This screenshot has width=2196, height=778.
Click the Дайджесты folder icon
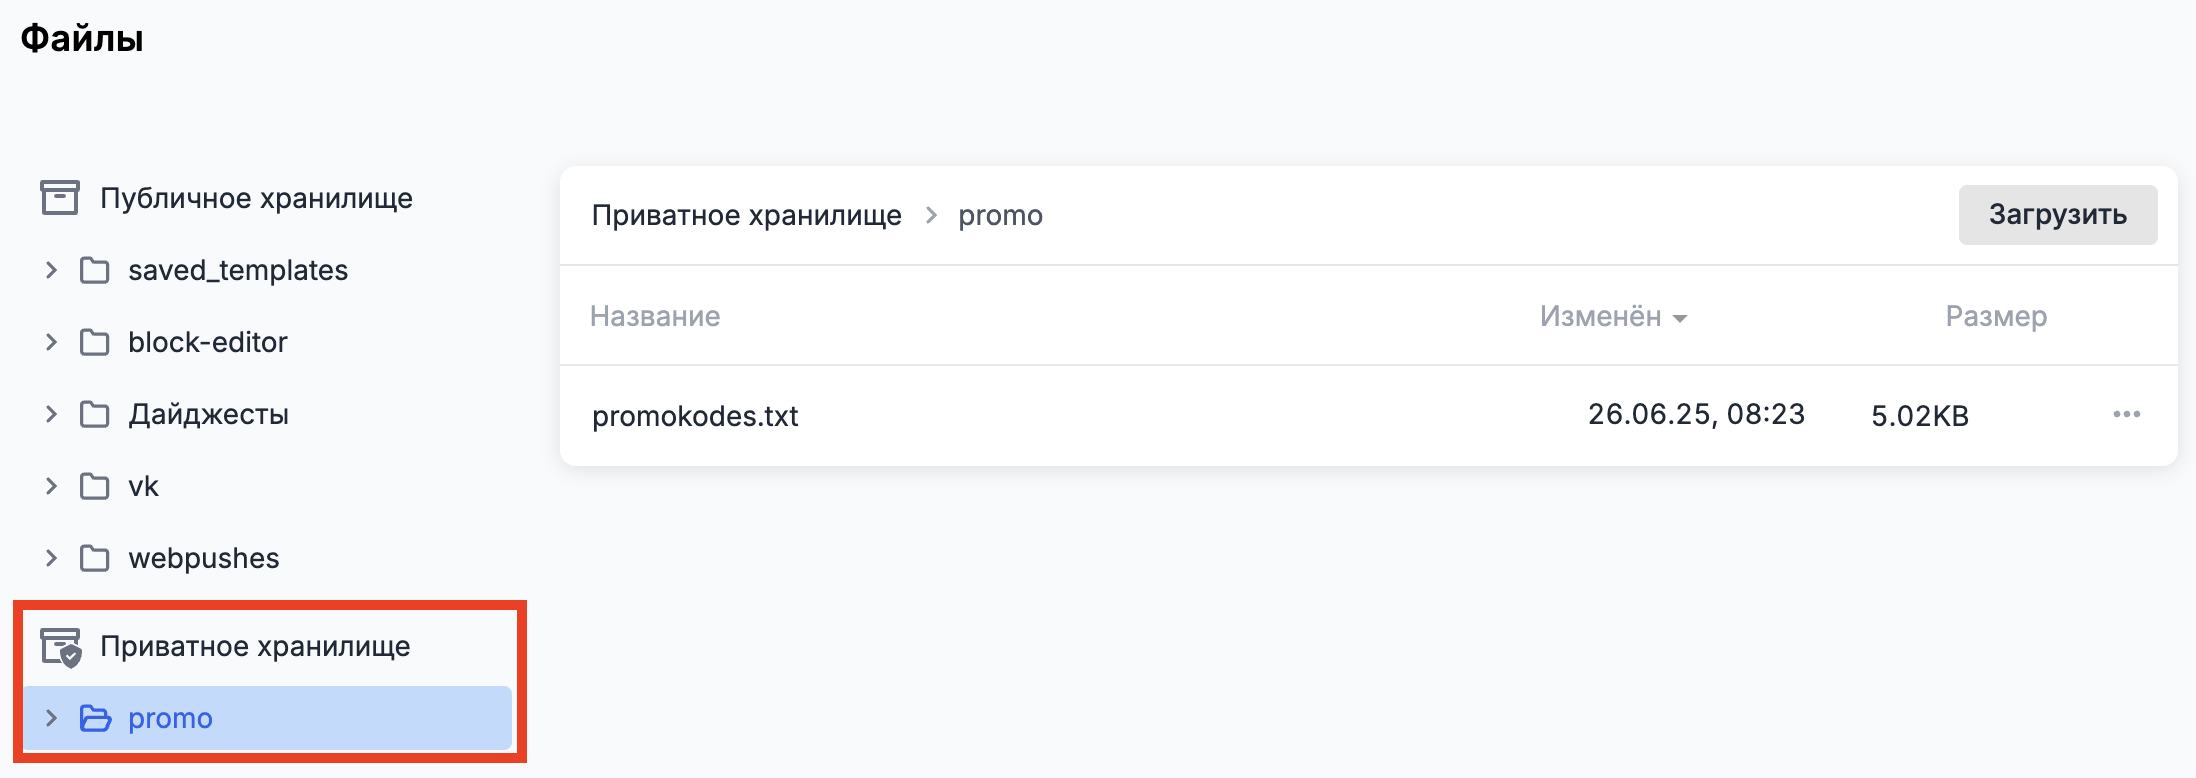coord(95,414)
